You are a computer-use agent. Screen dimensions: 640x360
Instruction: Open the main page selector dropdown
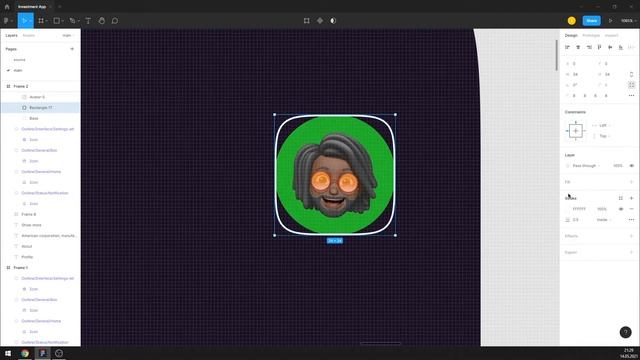68,36
